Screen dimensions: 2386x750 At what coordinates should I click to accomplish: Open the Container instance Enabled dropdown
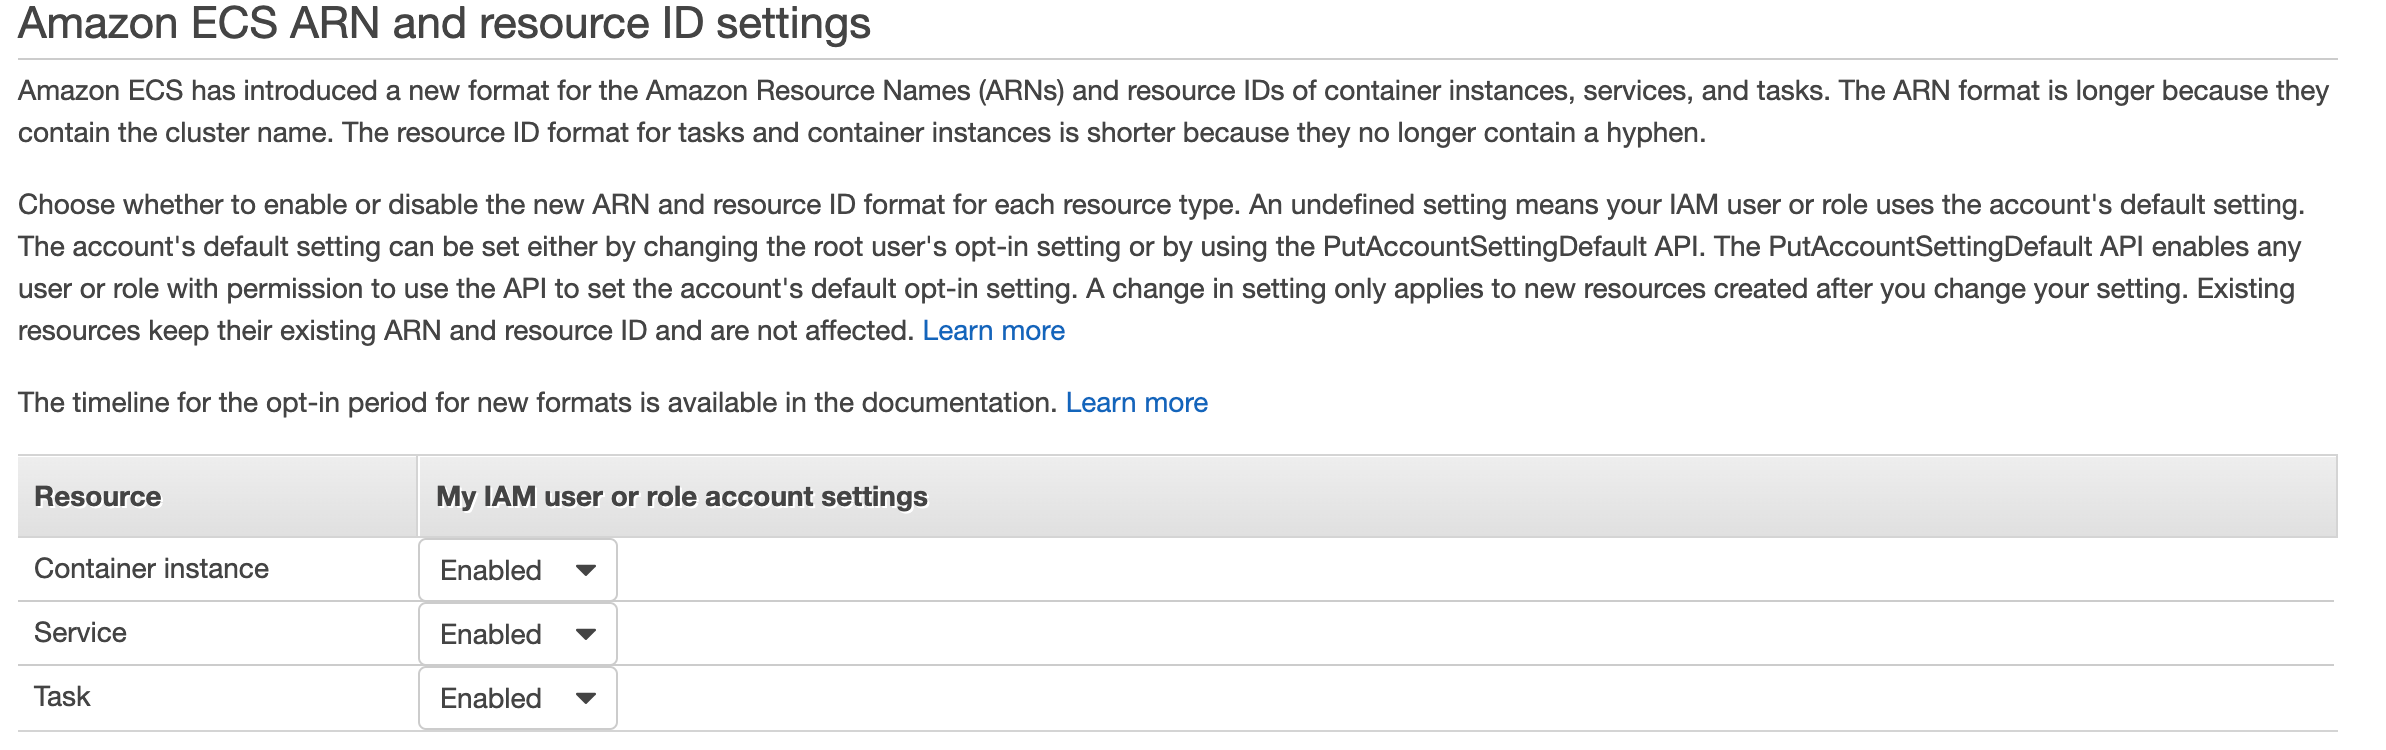pos(516,570)
